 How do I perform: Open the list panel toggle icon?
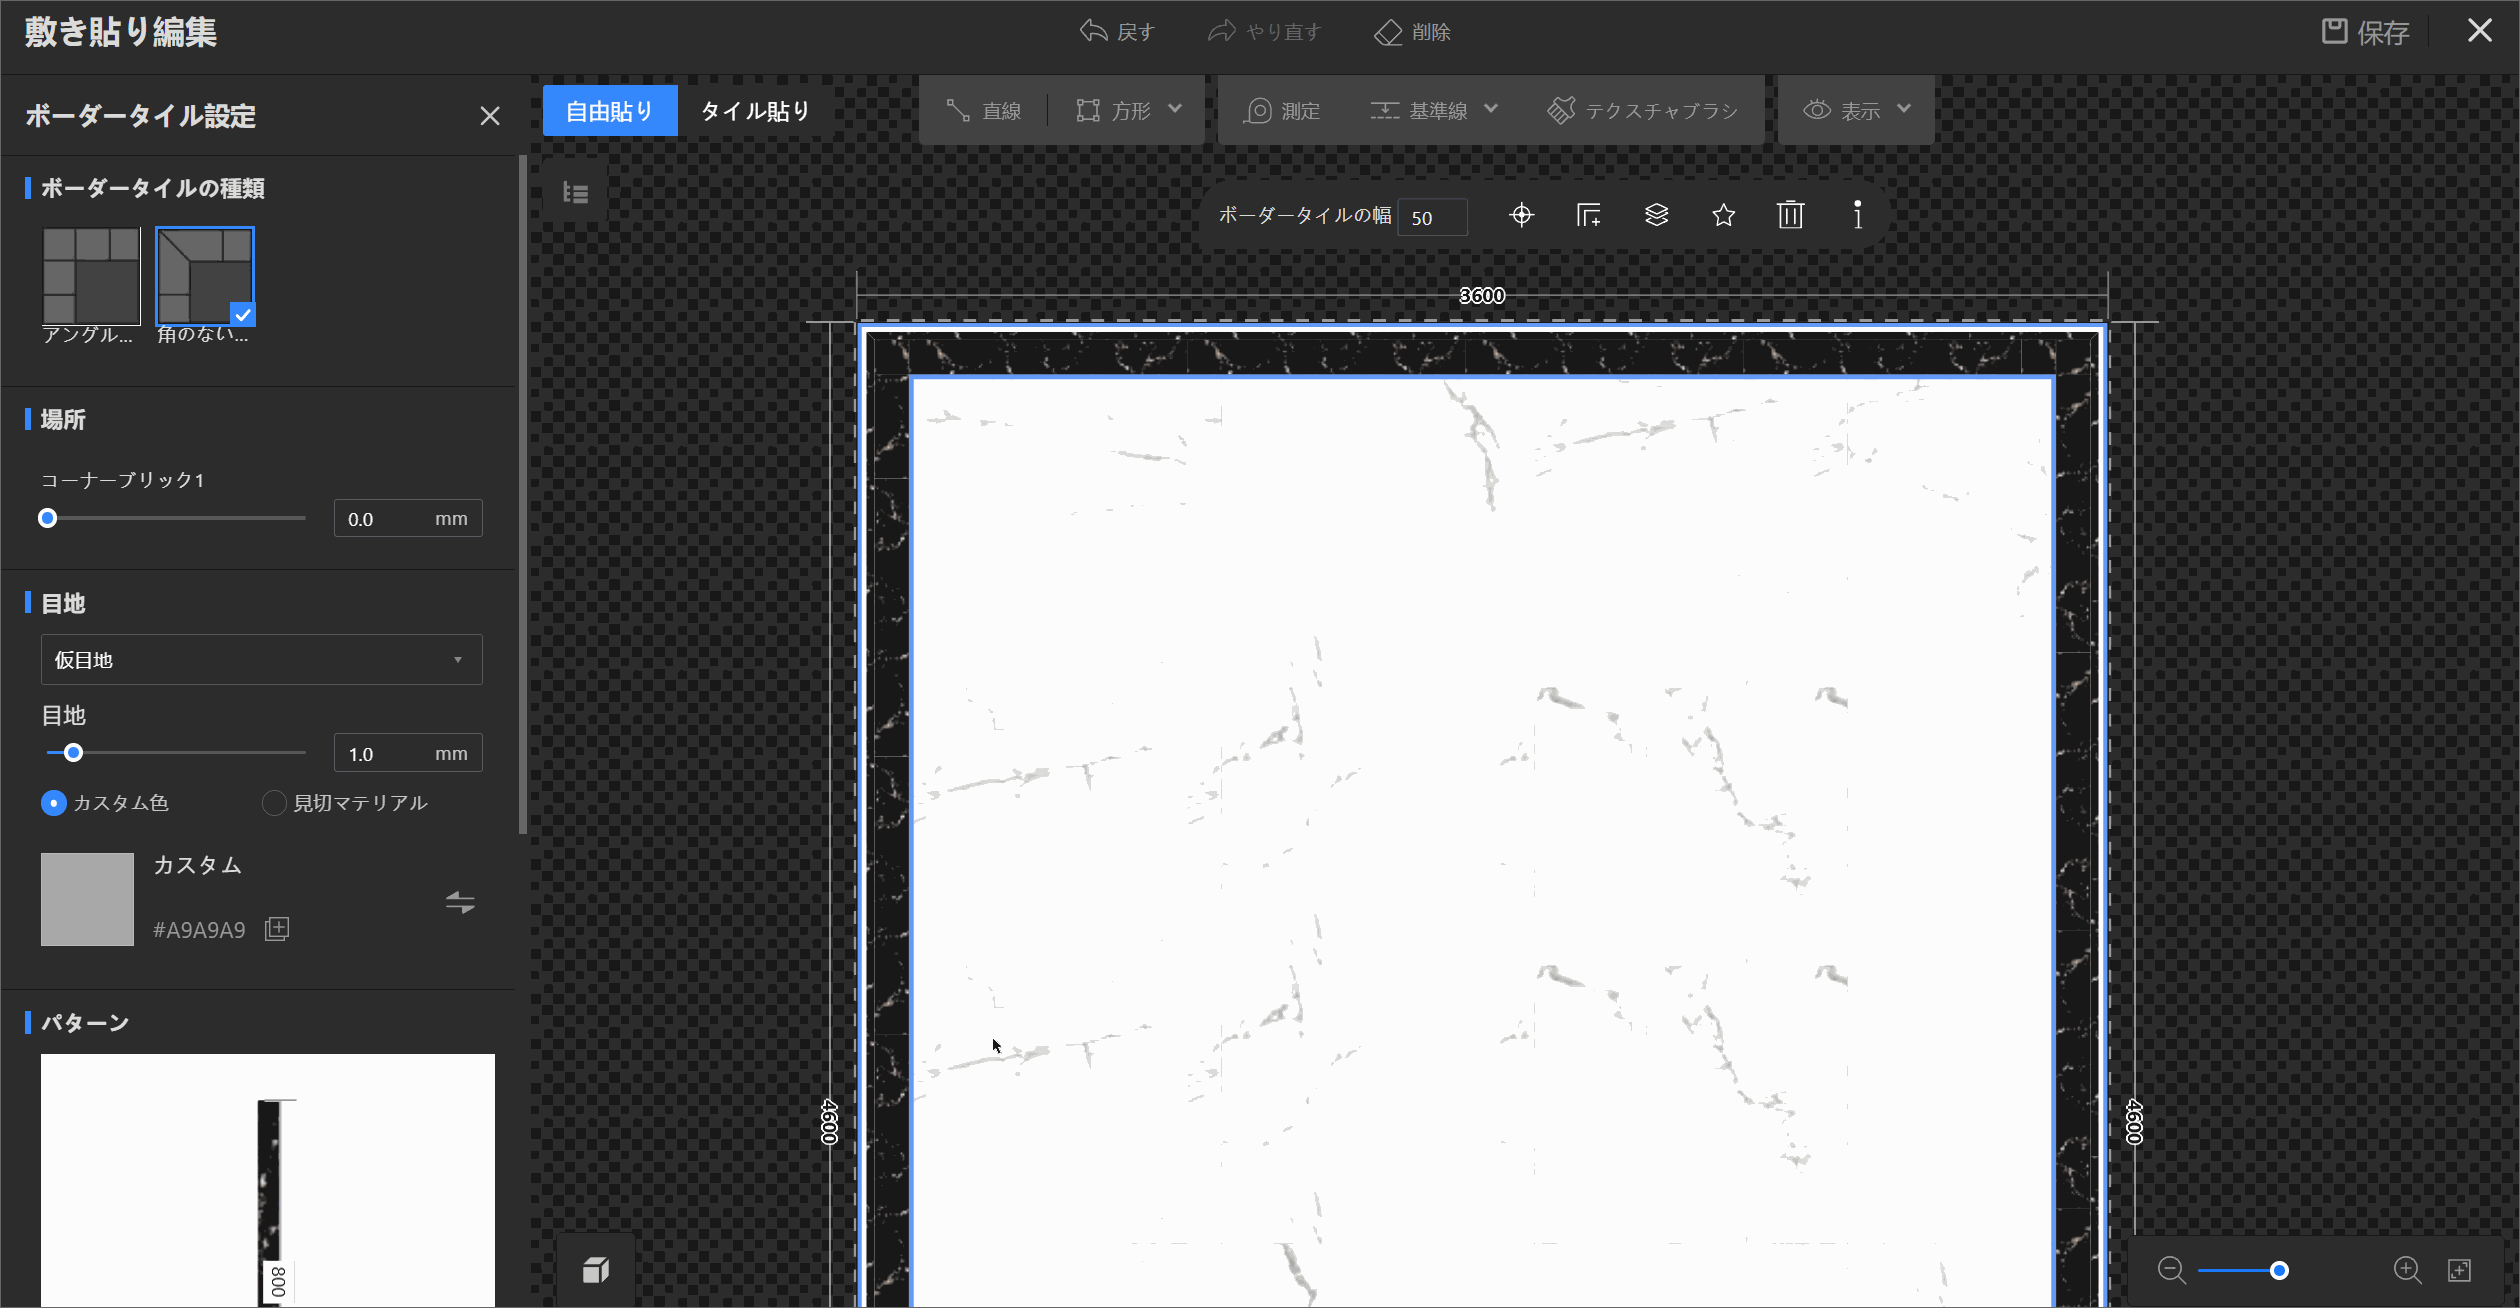tap(575, 192)
